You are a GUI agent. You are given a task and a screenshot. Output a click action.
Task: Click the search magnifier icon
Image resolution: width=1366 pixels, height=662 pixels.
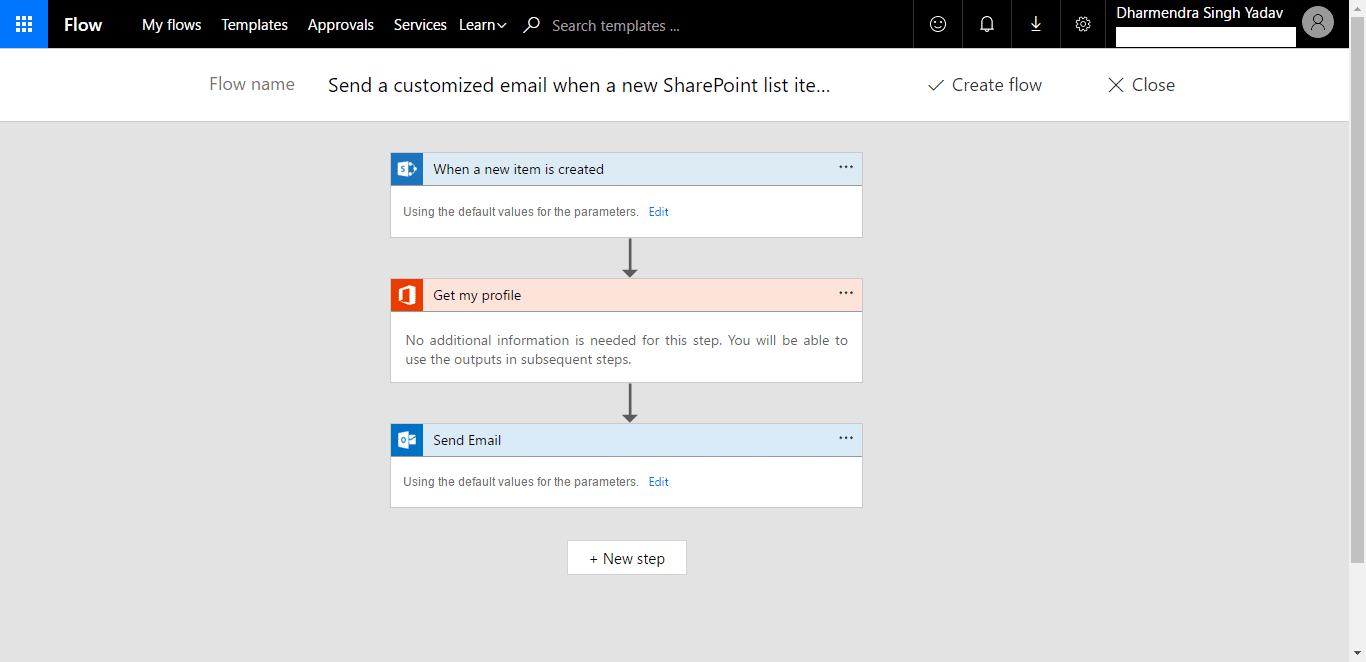(532, 25)
